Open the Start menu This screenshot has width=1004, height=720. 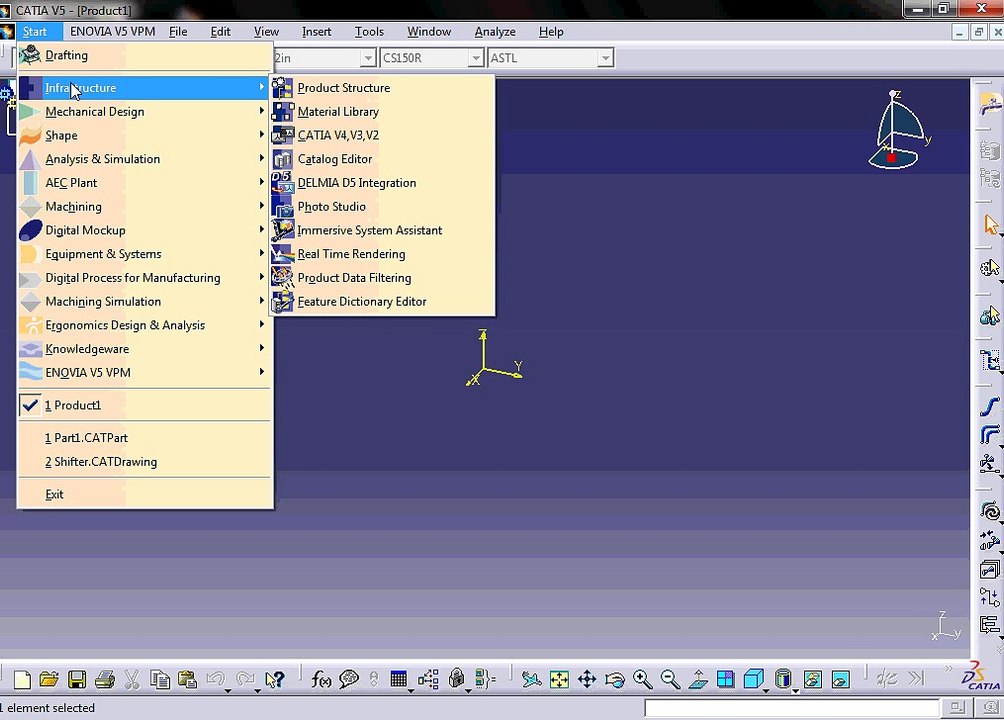(35, 31)
